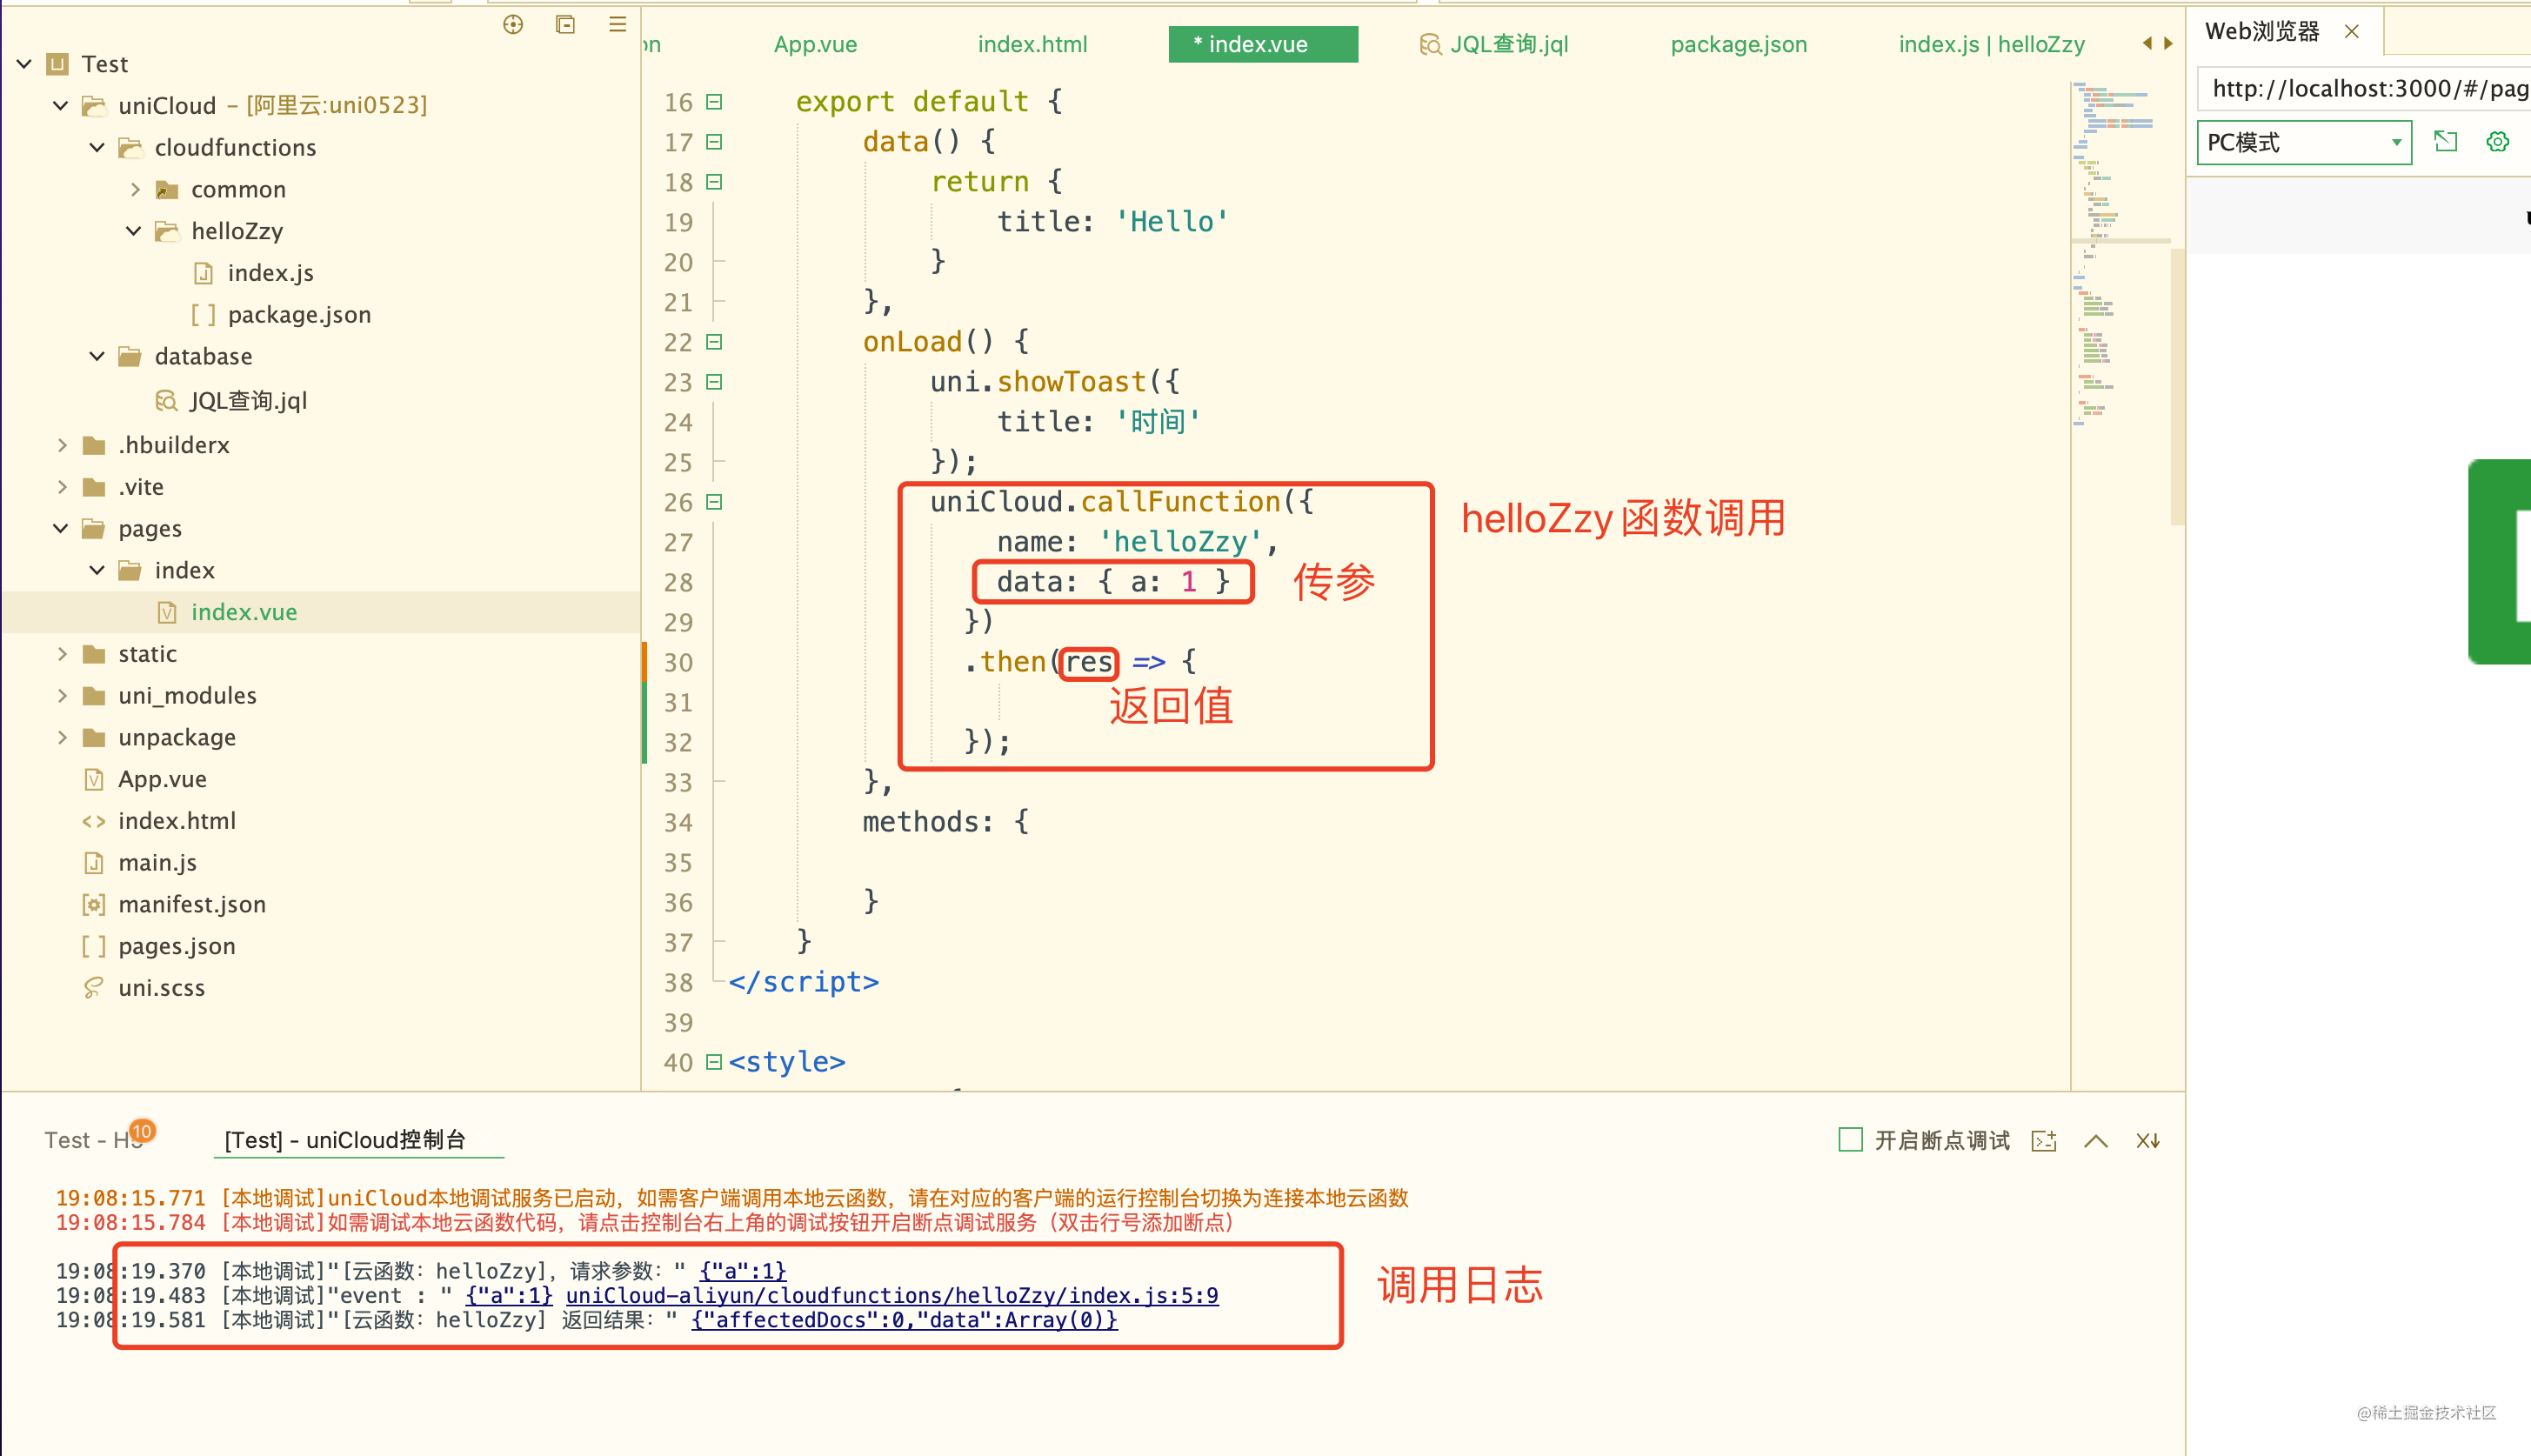
Task: Select index.vue in the pages tree
Action: tap(244, 612)
